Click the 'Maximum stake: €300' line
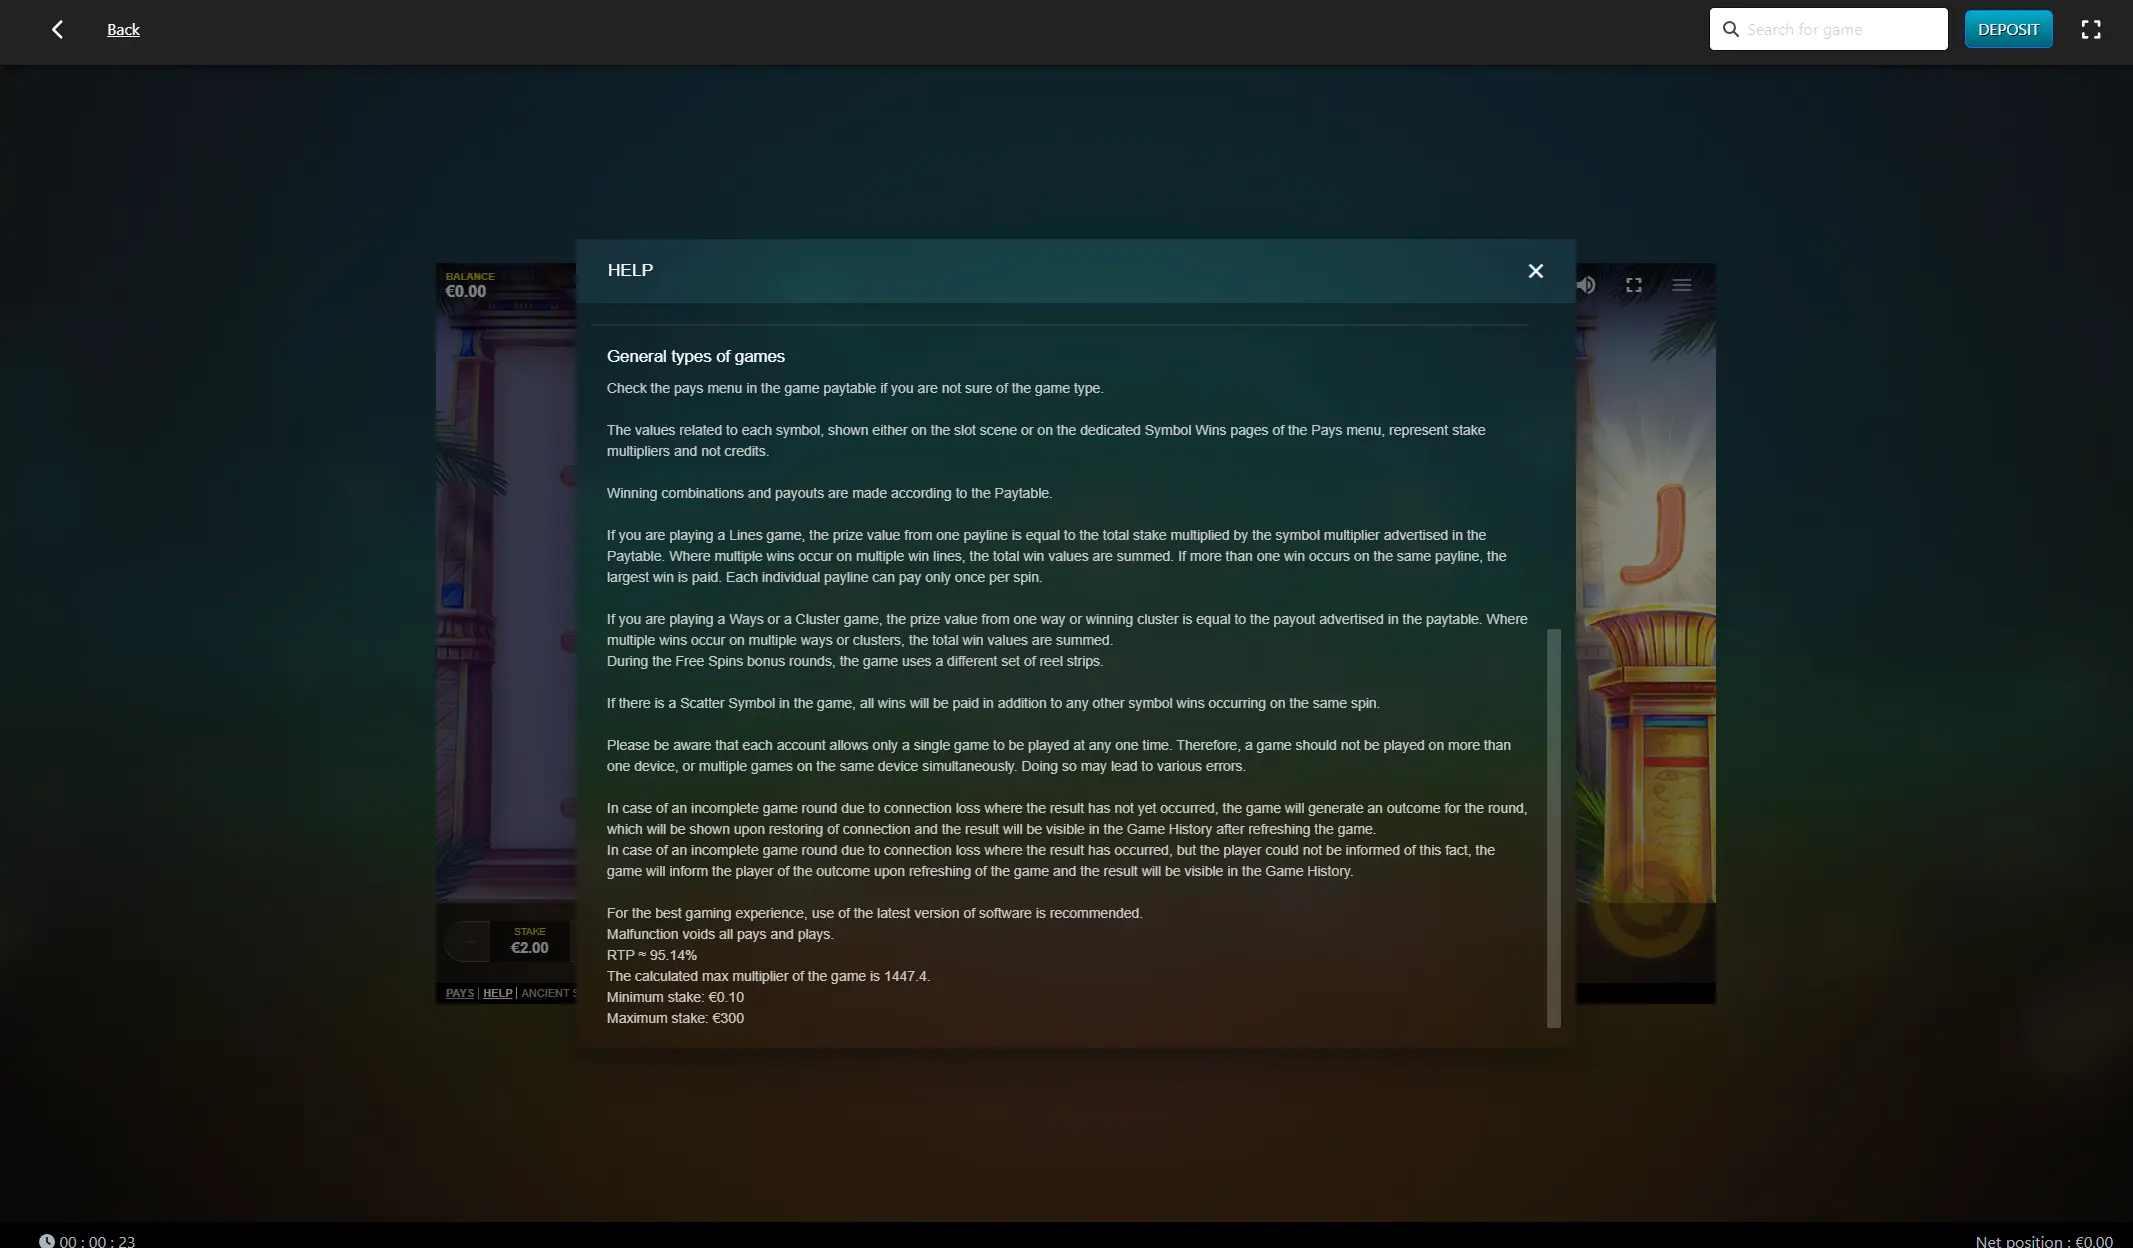The width and height of the screenshot is (2133, 1248). coord(675,1018)
